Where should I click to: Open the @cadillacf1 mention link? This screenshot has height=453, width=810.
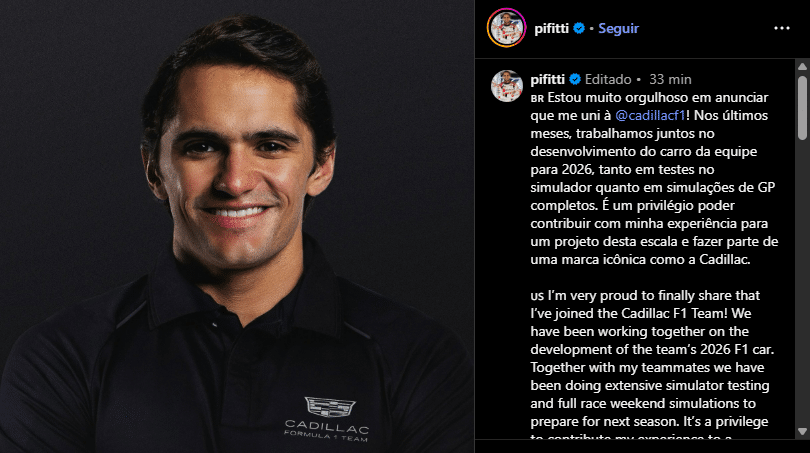click(x=650, y=115)
